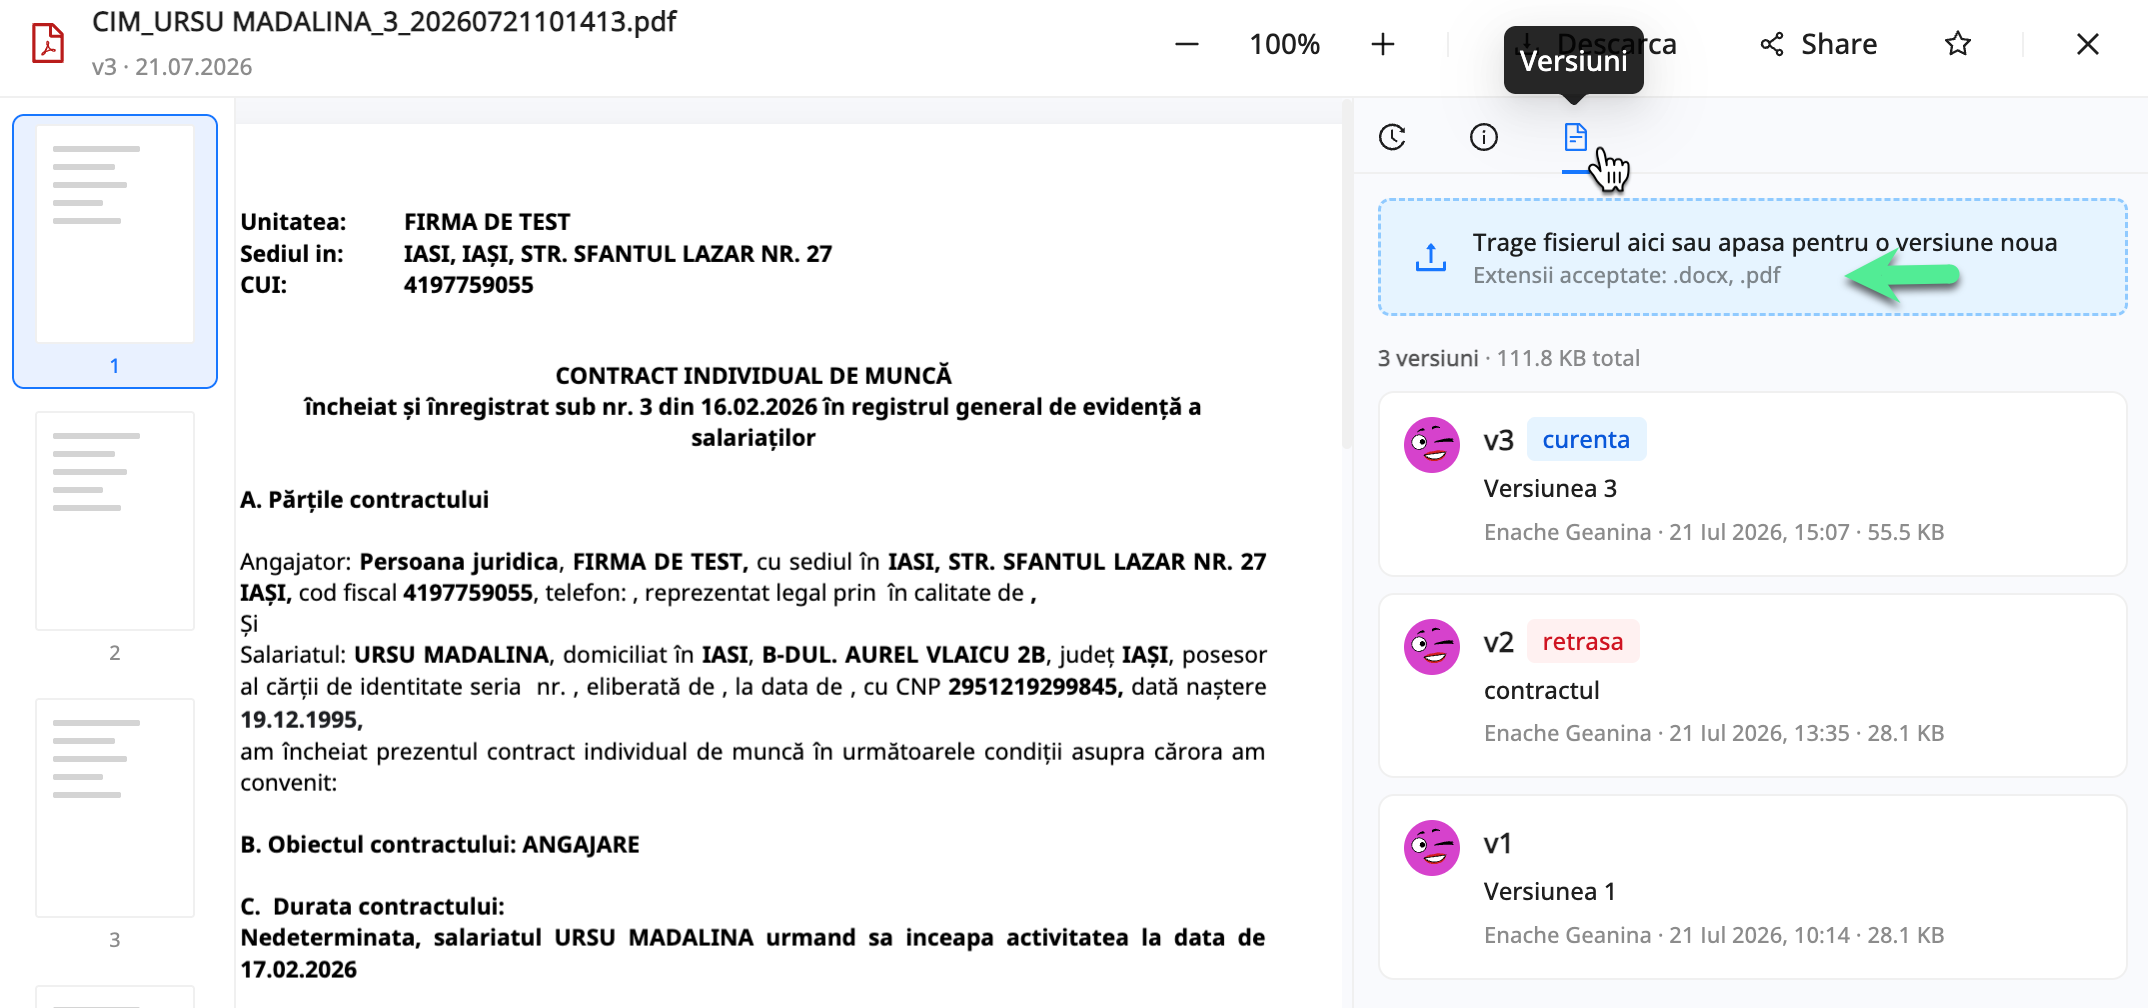Image resolution: width=2148 pixels, height=1008 pixels.
Task: Select the Versiuni document tab
Action: tap(1575, 137)
